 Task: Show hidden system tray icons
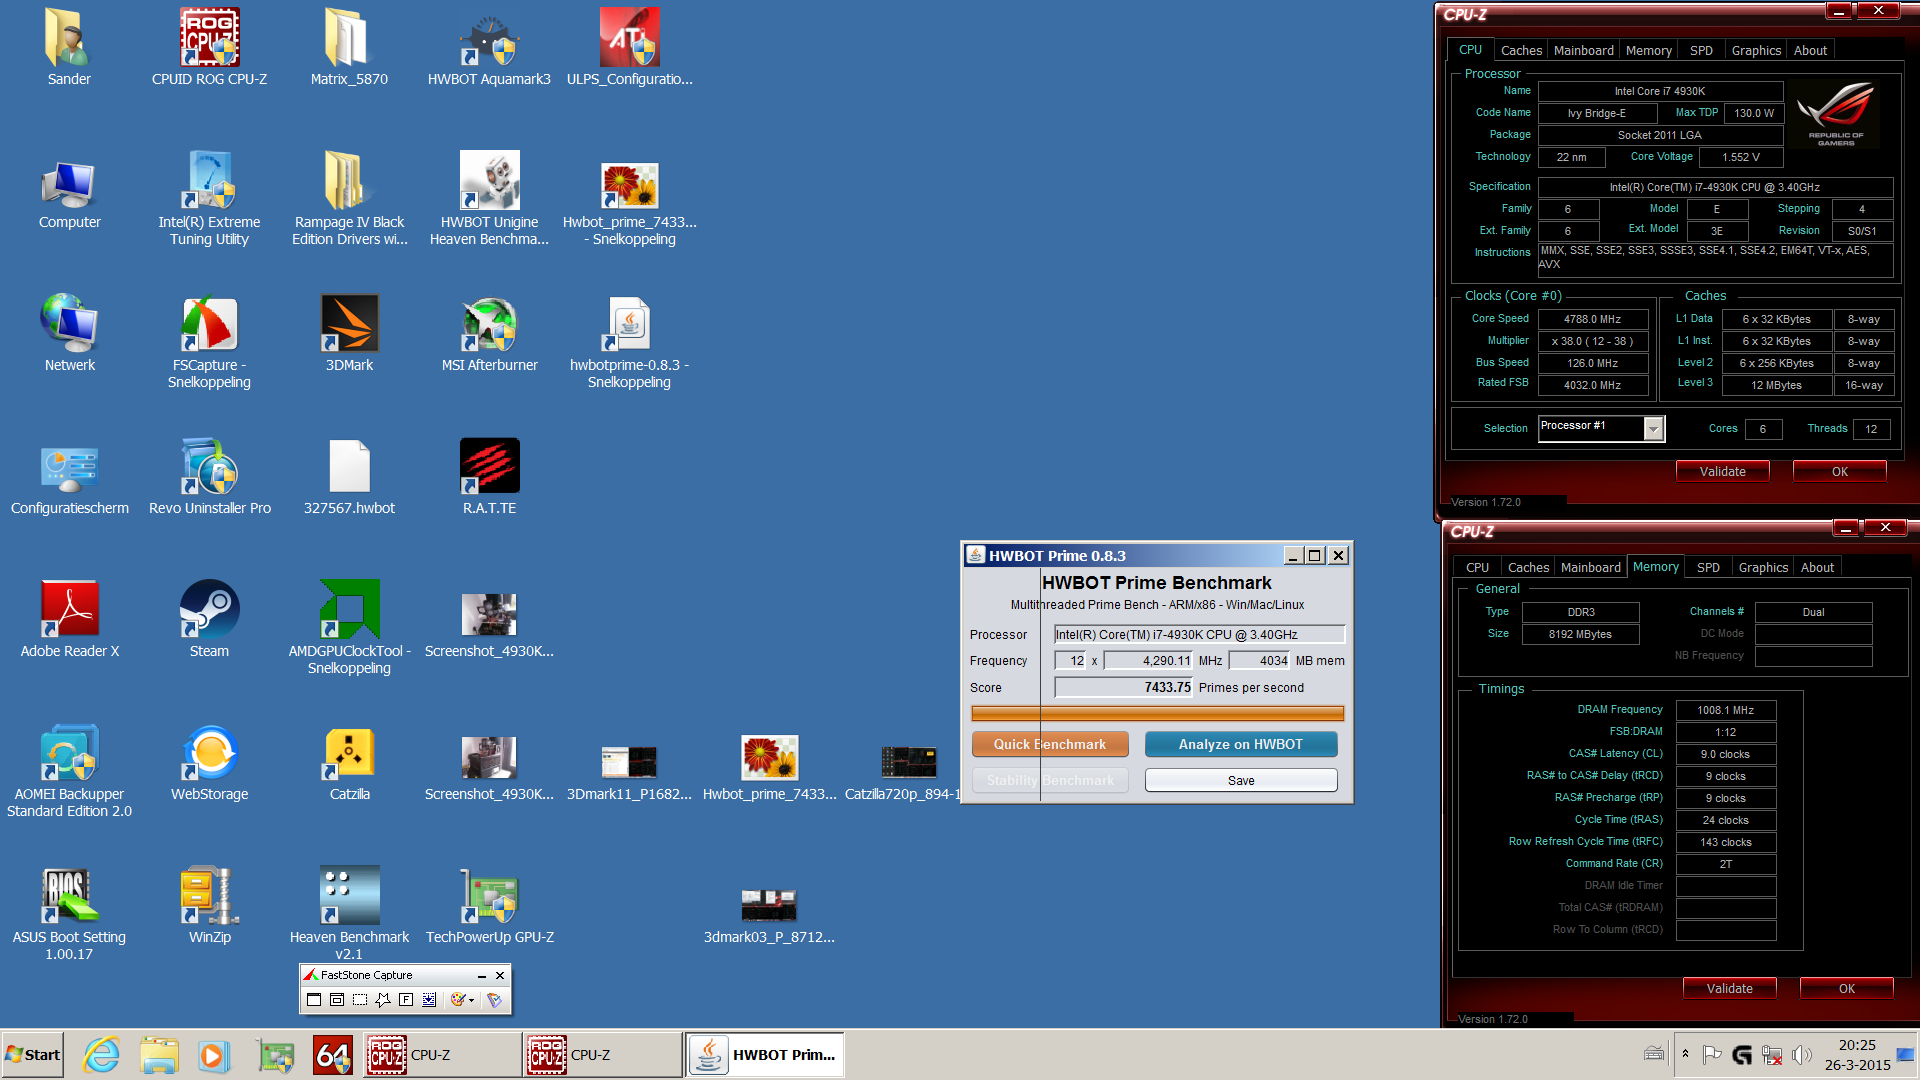point(1685,1054)
